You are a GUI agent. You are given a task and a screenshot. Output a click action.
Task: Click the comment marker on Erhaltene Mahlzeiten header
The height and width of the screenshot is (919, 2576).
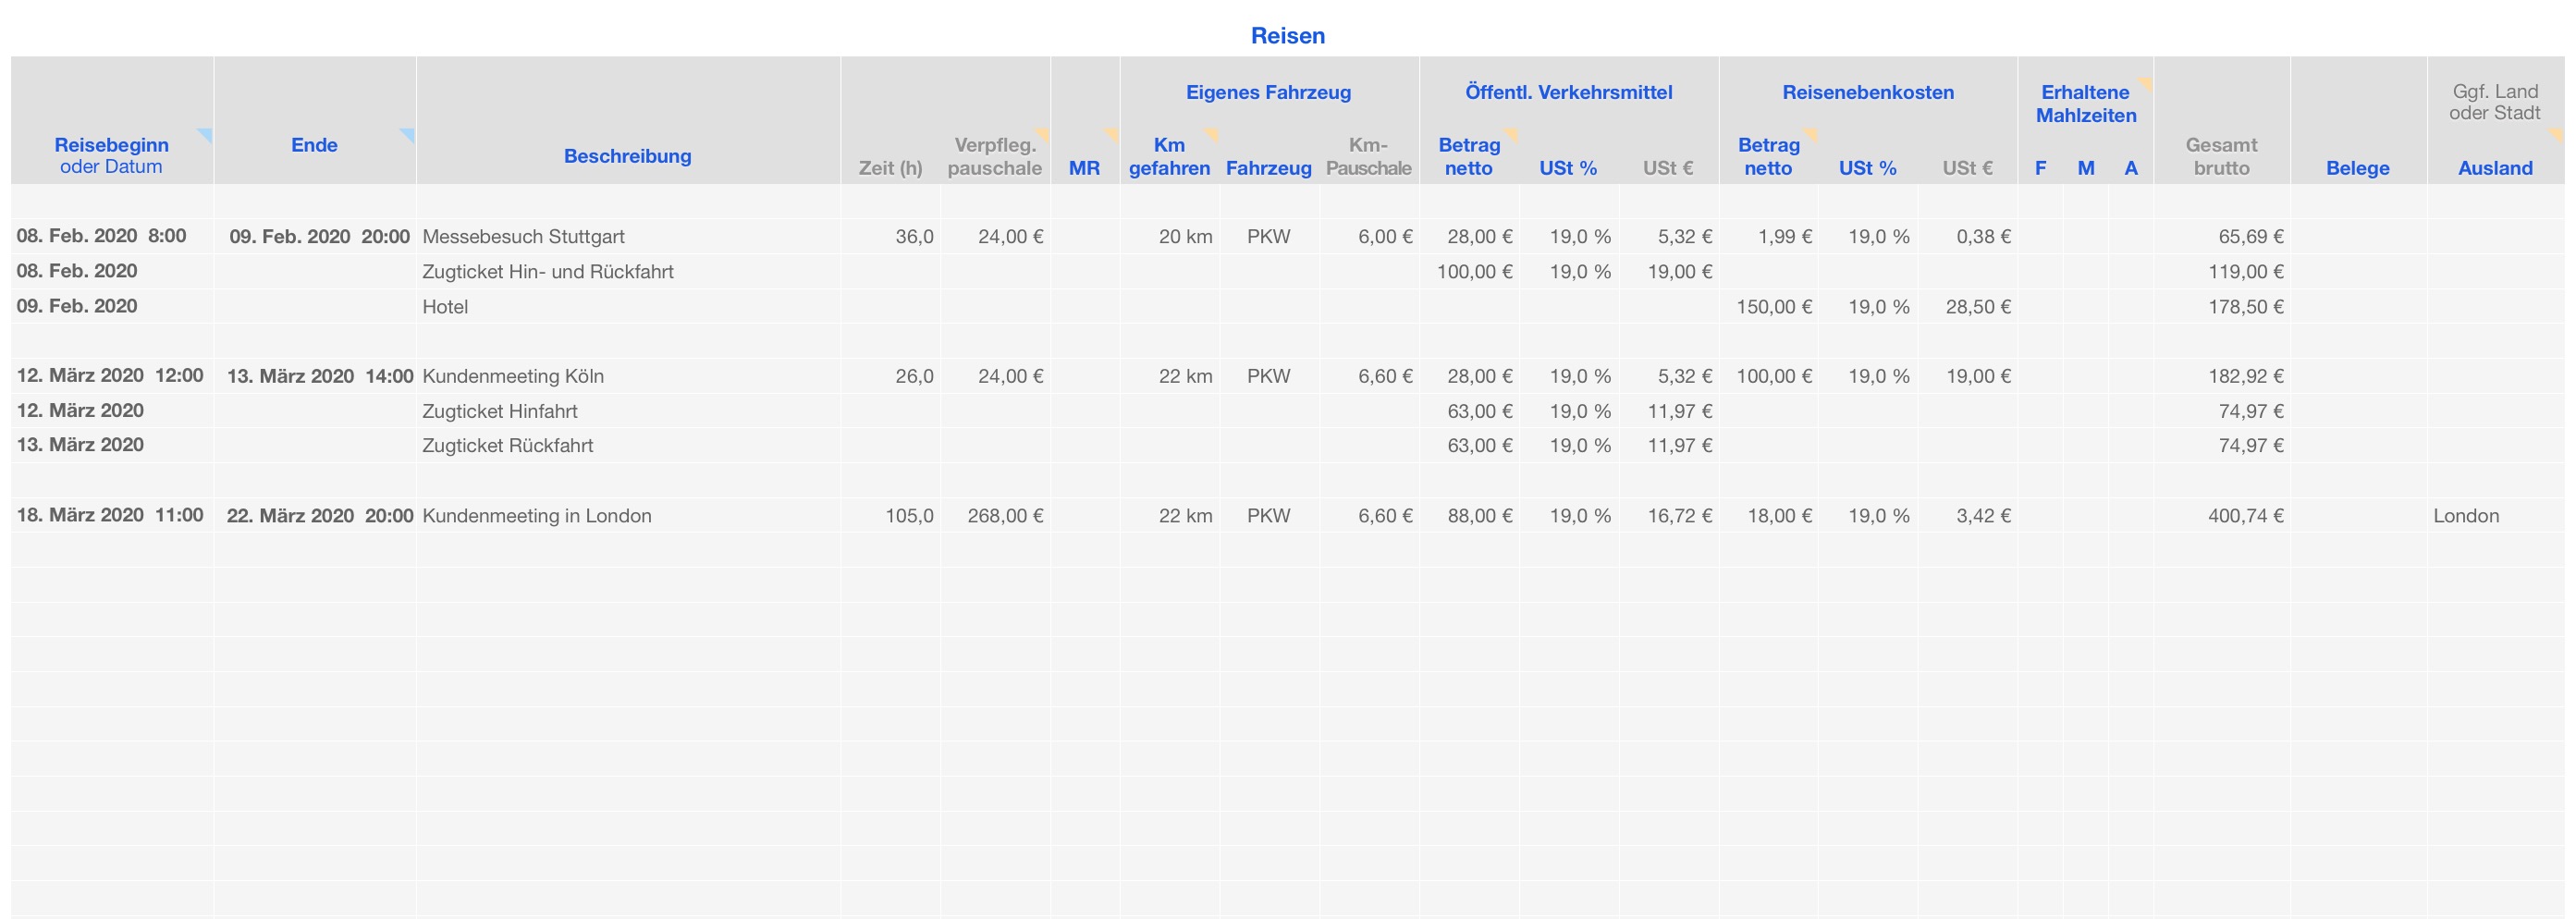(2145, 82)
